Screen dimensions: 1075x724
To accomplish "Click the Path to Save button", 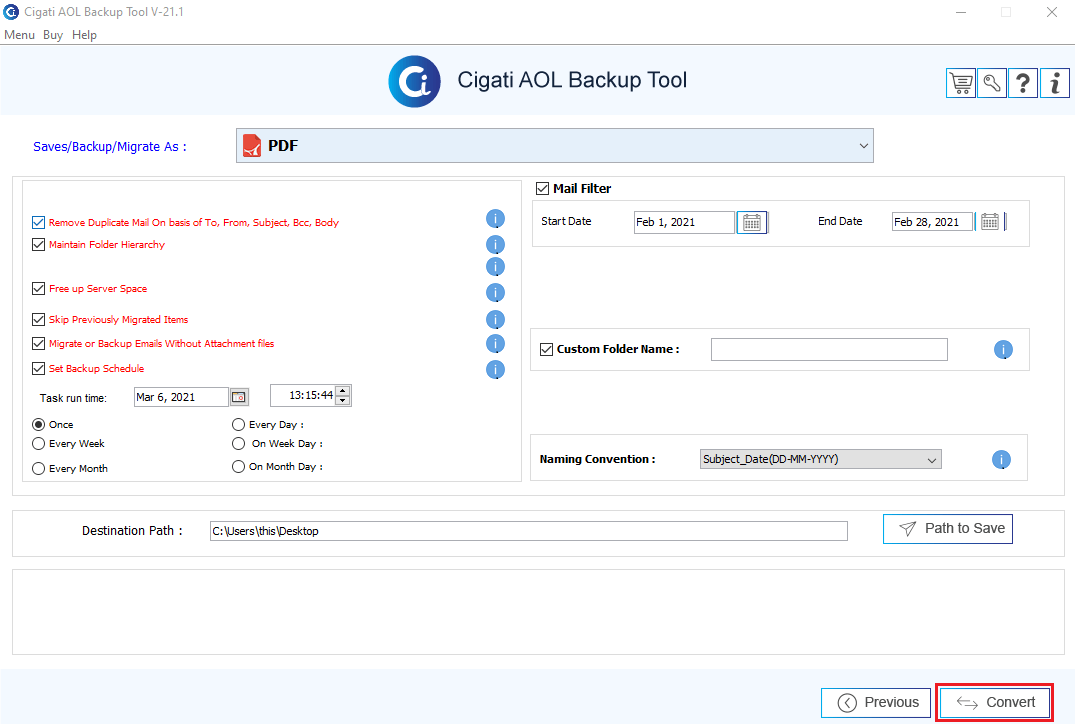I will (x=947, y=529).
